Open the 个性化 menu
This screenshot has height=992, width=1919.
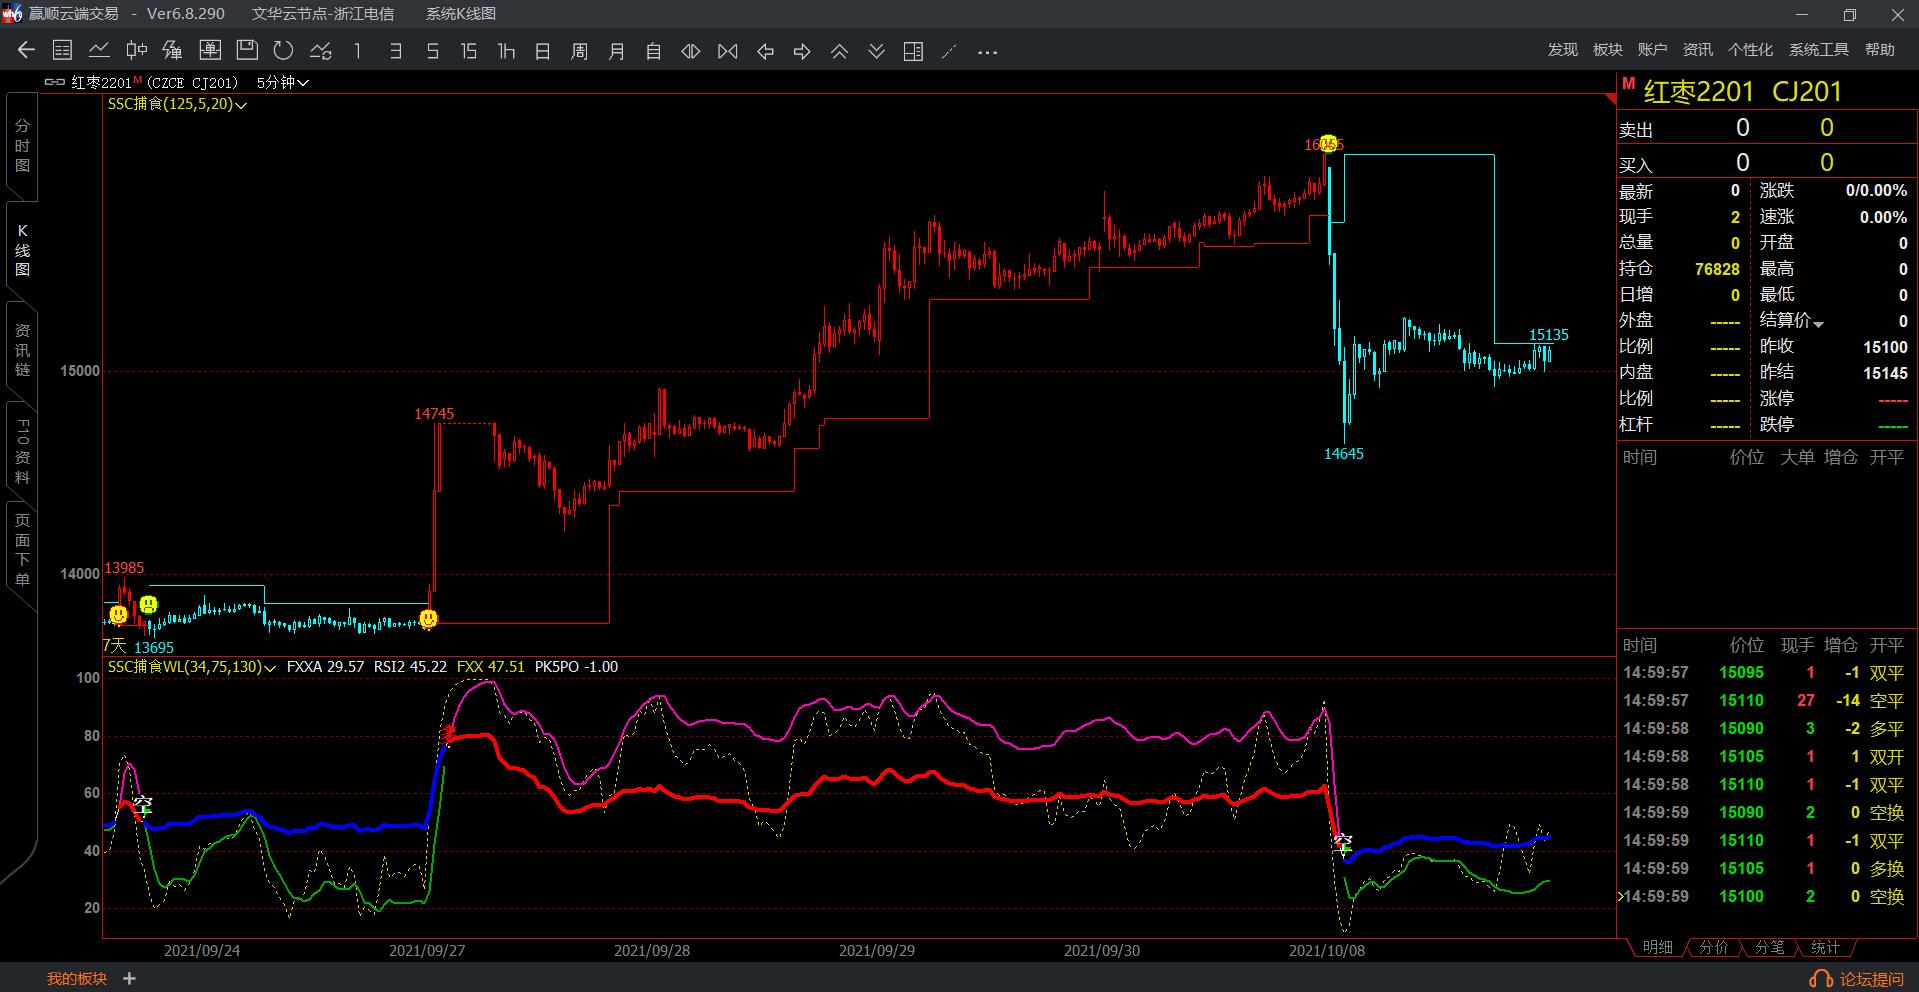point(1750,50)
